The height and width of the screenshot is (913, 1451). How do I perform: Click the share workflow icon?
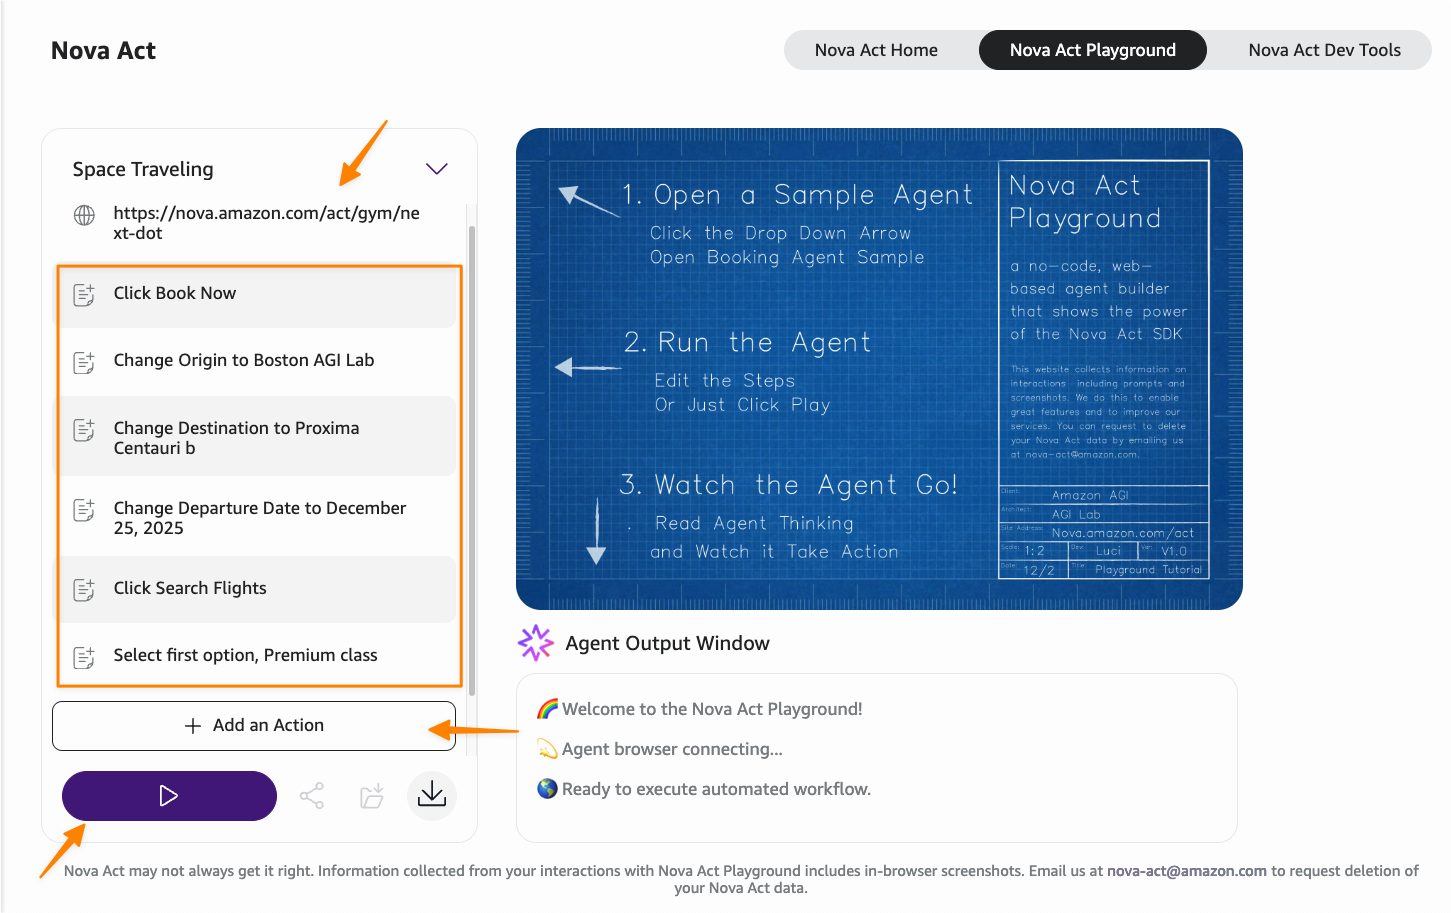click(x=312, y=796)
